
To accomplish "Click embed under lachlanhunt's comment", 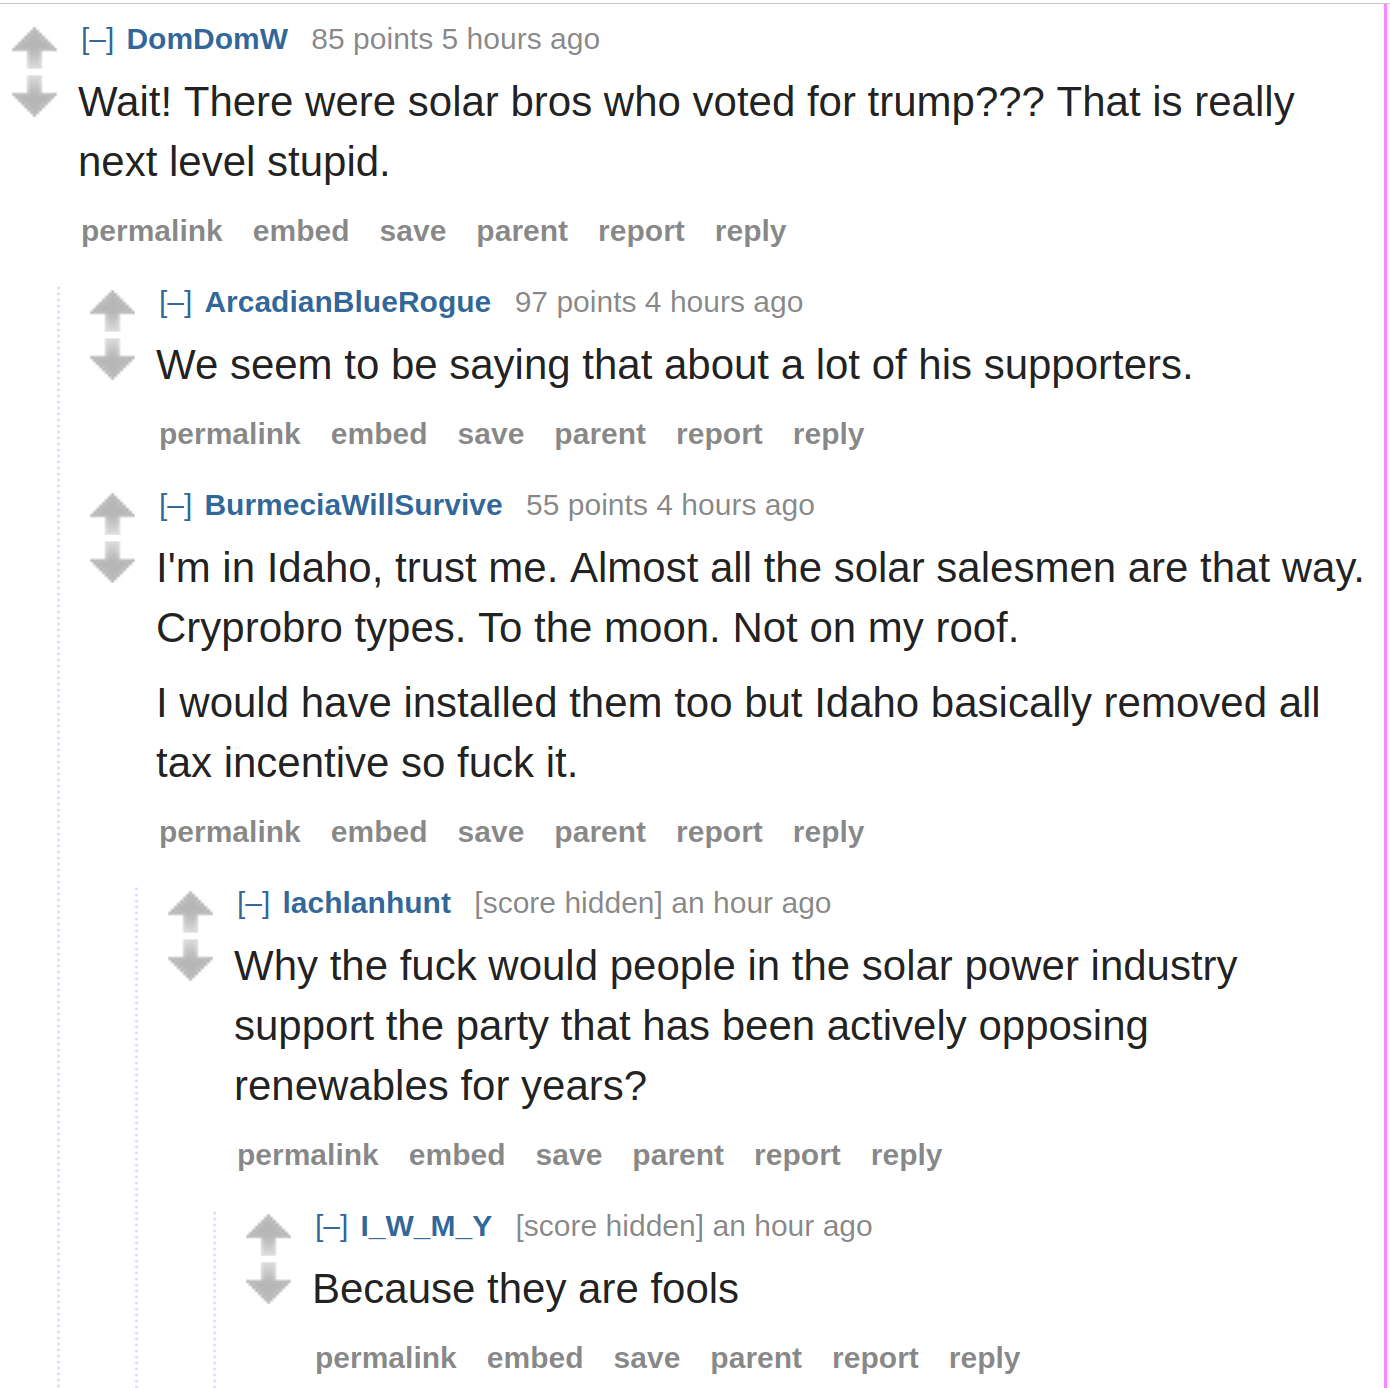I will tap(457, 1155).
